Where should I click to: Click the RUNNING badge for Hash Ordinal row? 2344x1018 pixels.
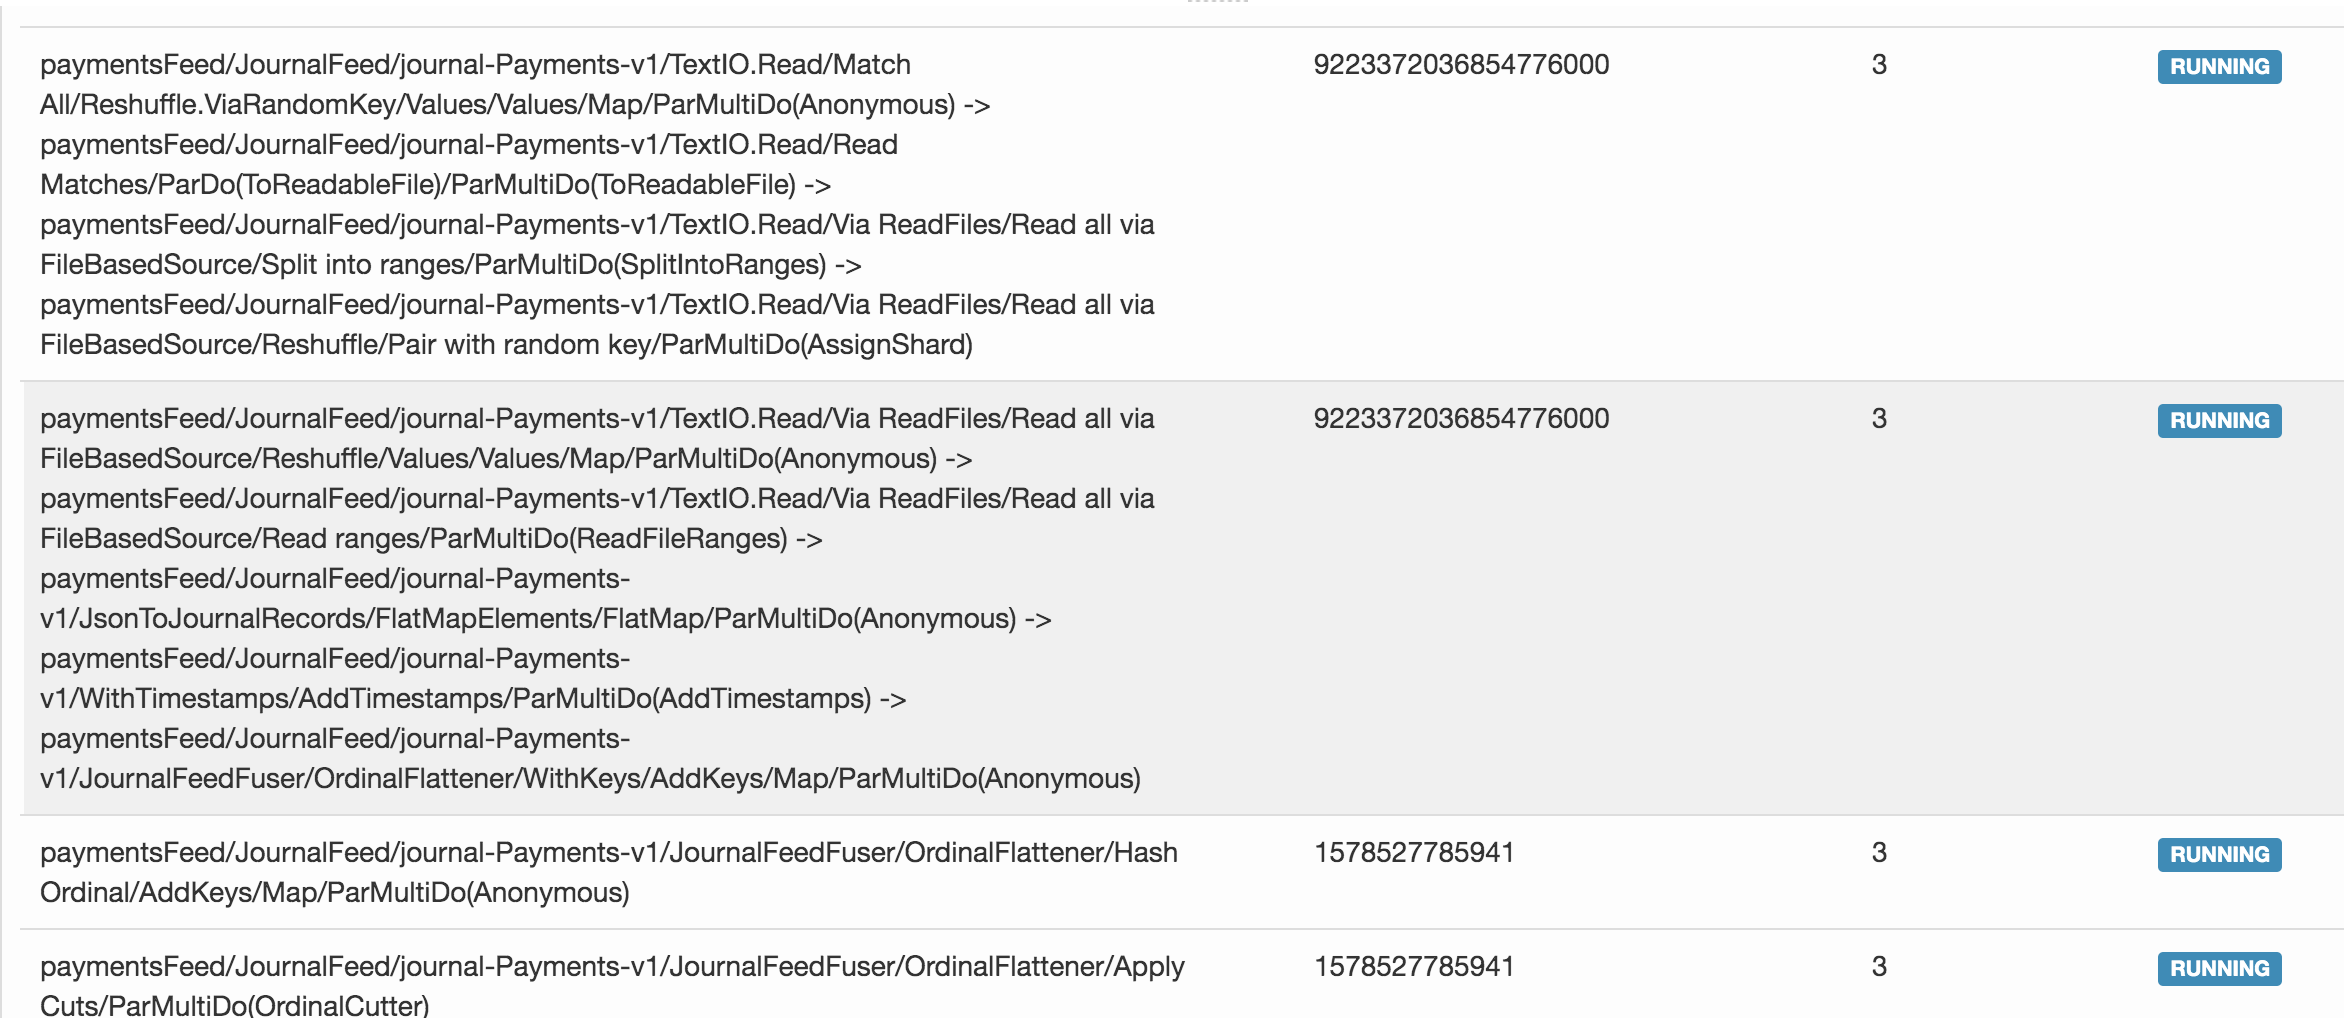[x=2218, y=855]
